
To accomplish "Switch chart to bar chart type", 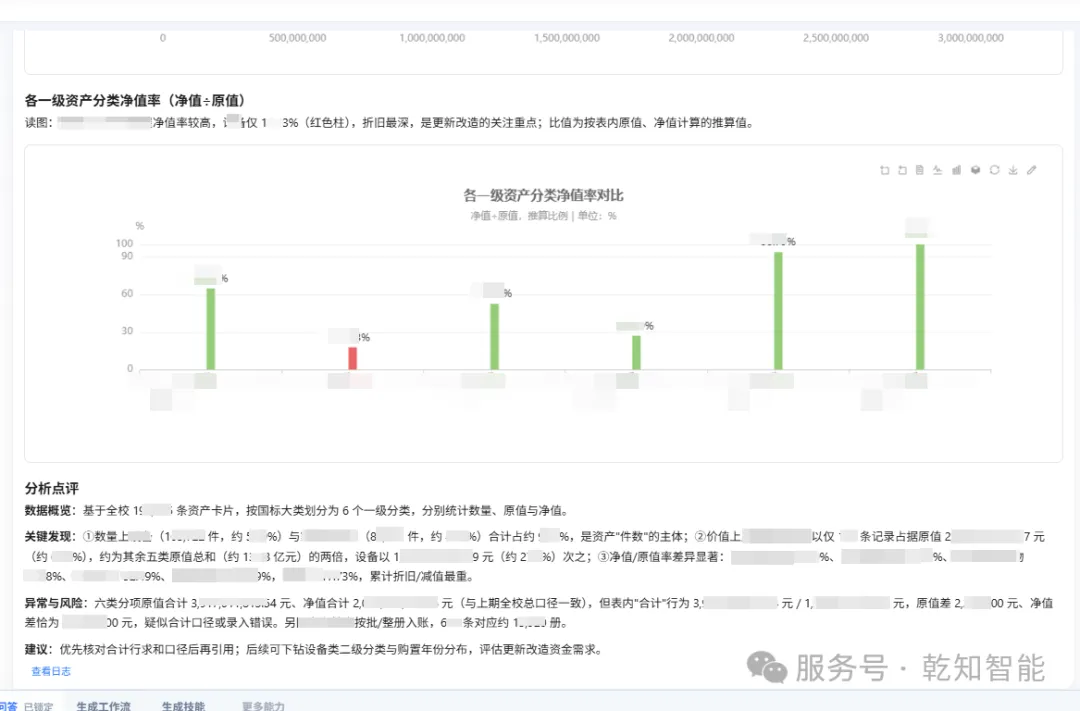I will tap(956, 170).
